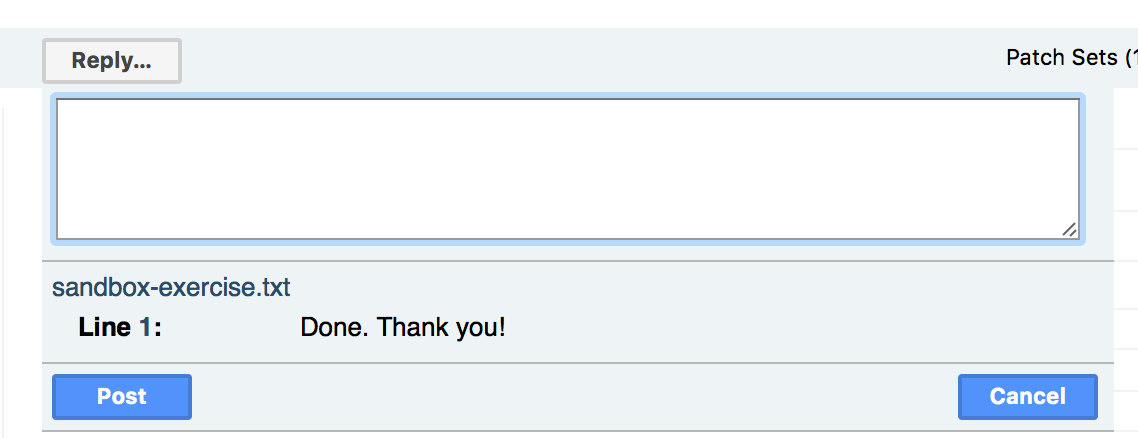Select the "Done. Thank you!" comment text
Screen dimensions: 1138x438
pyautogui.click(x=403, y=327)
